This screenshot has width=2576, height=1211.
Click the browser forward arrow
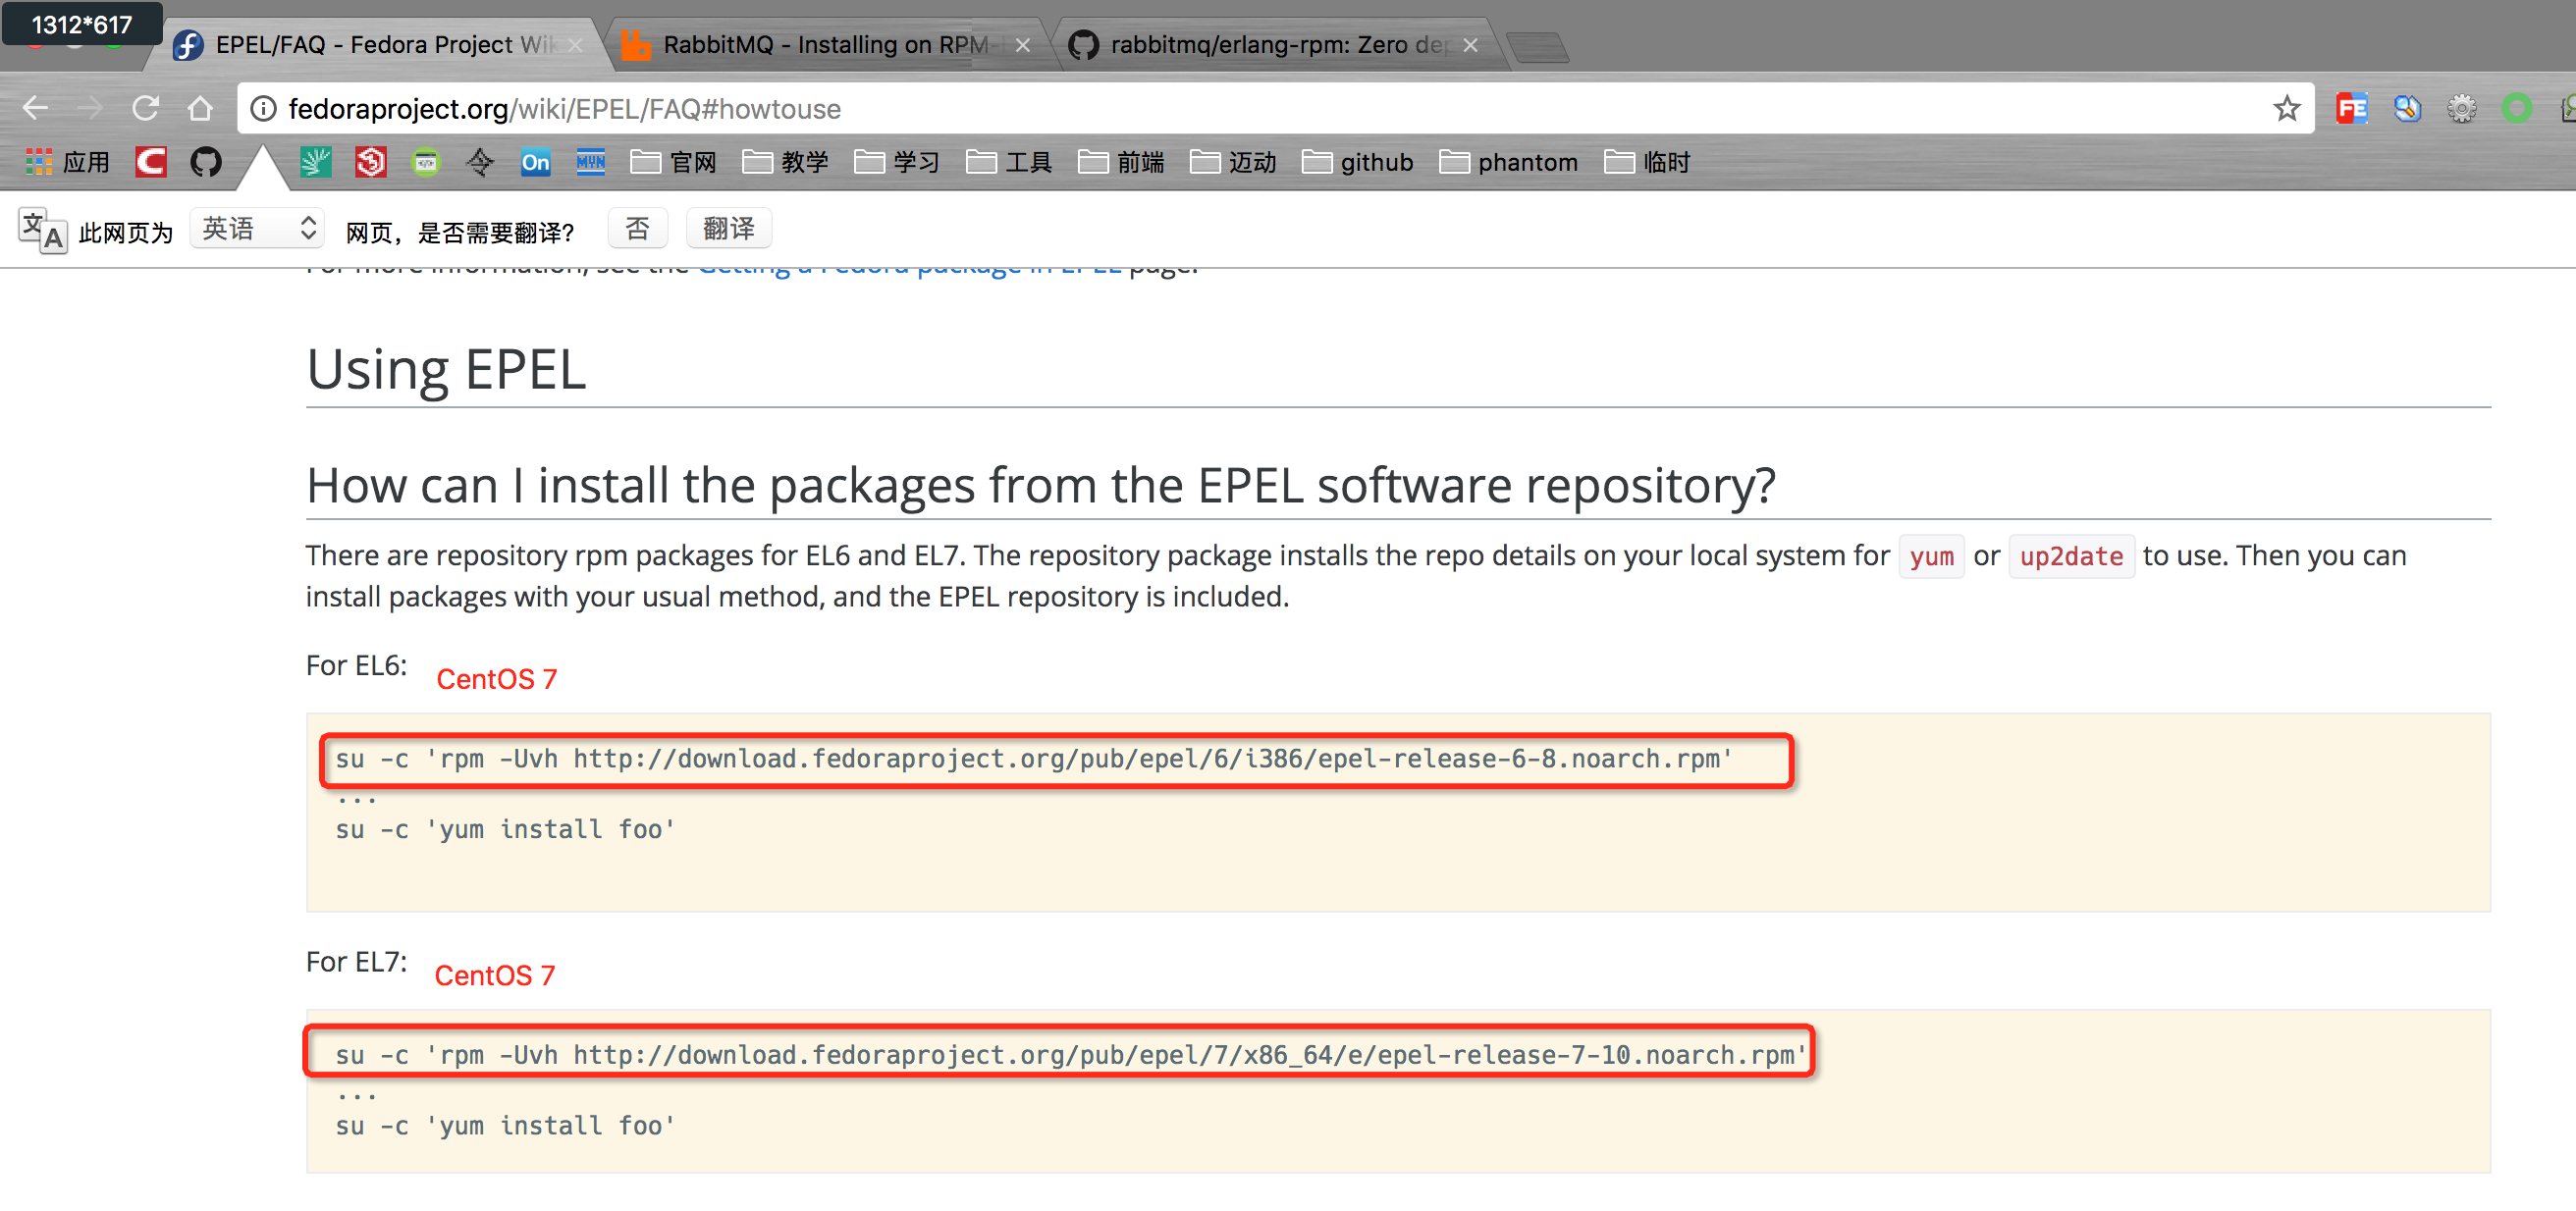coord(90,108)
